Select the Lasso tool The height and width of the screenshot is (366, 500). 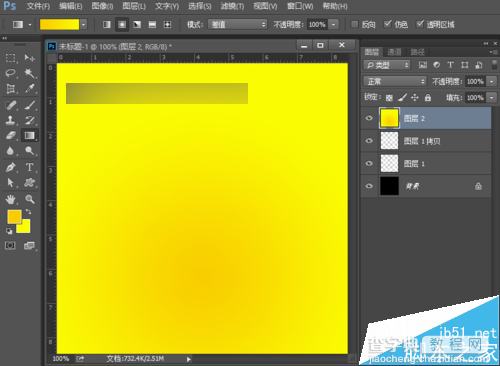(11, 73)
